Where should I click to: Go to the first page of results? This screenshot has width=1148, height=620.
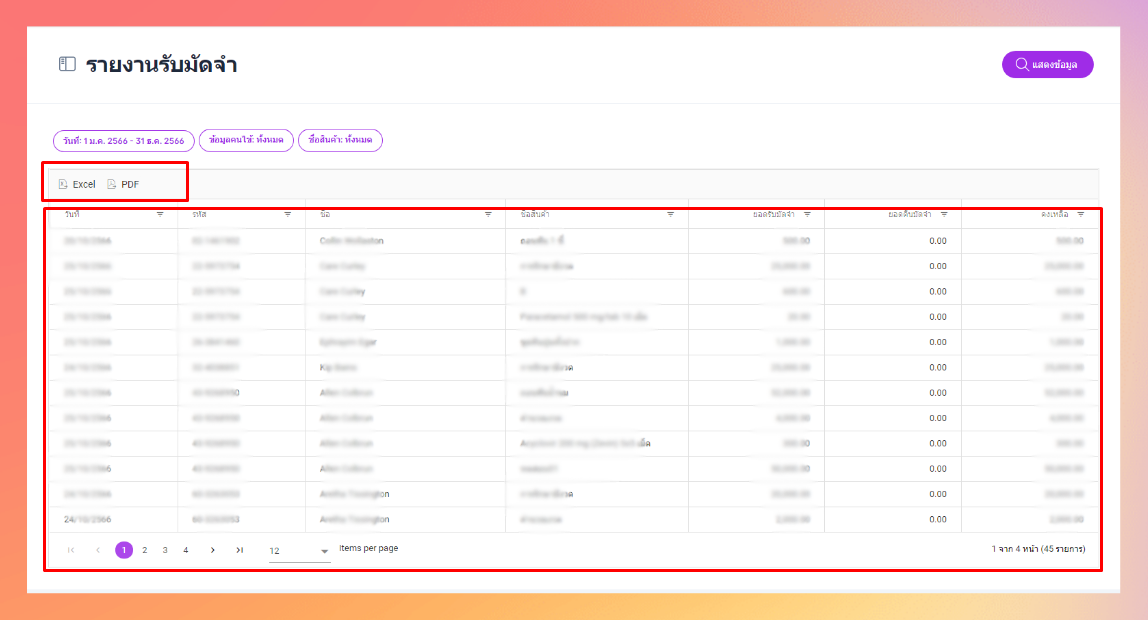tap(71, 550)
